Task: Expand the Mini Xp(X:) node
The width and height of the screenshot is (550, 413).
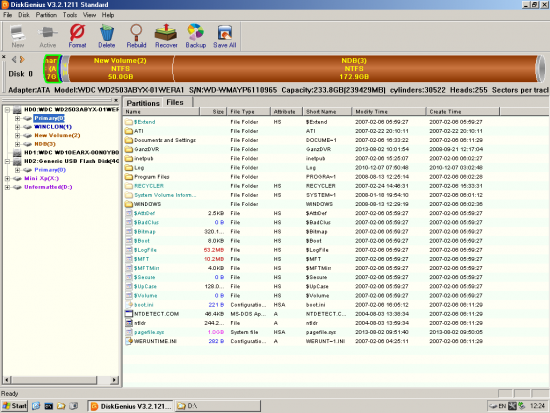Action: click(7, 178)
